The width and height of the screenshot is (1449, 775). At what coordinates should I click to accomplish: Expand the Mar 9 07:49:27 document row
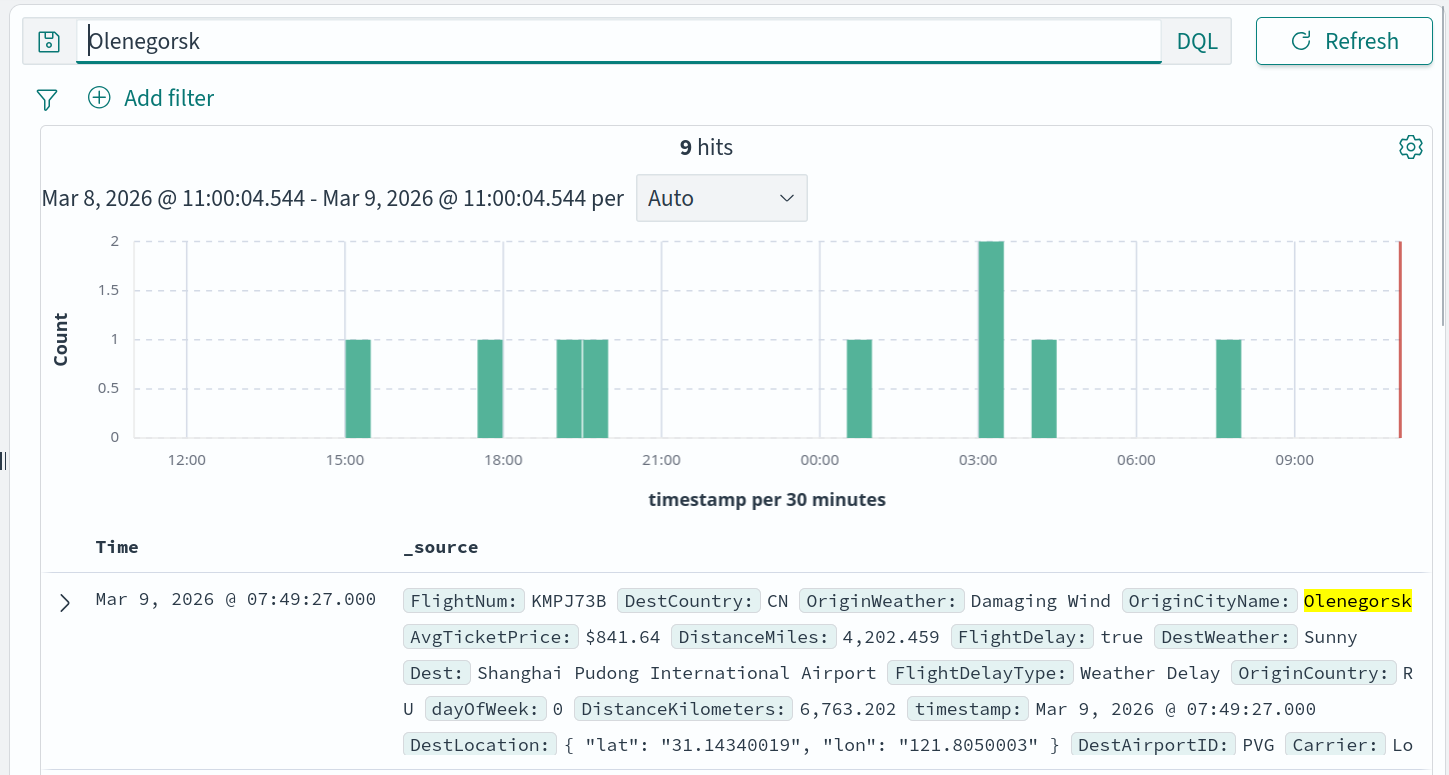(65, 602)
